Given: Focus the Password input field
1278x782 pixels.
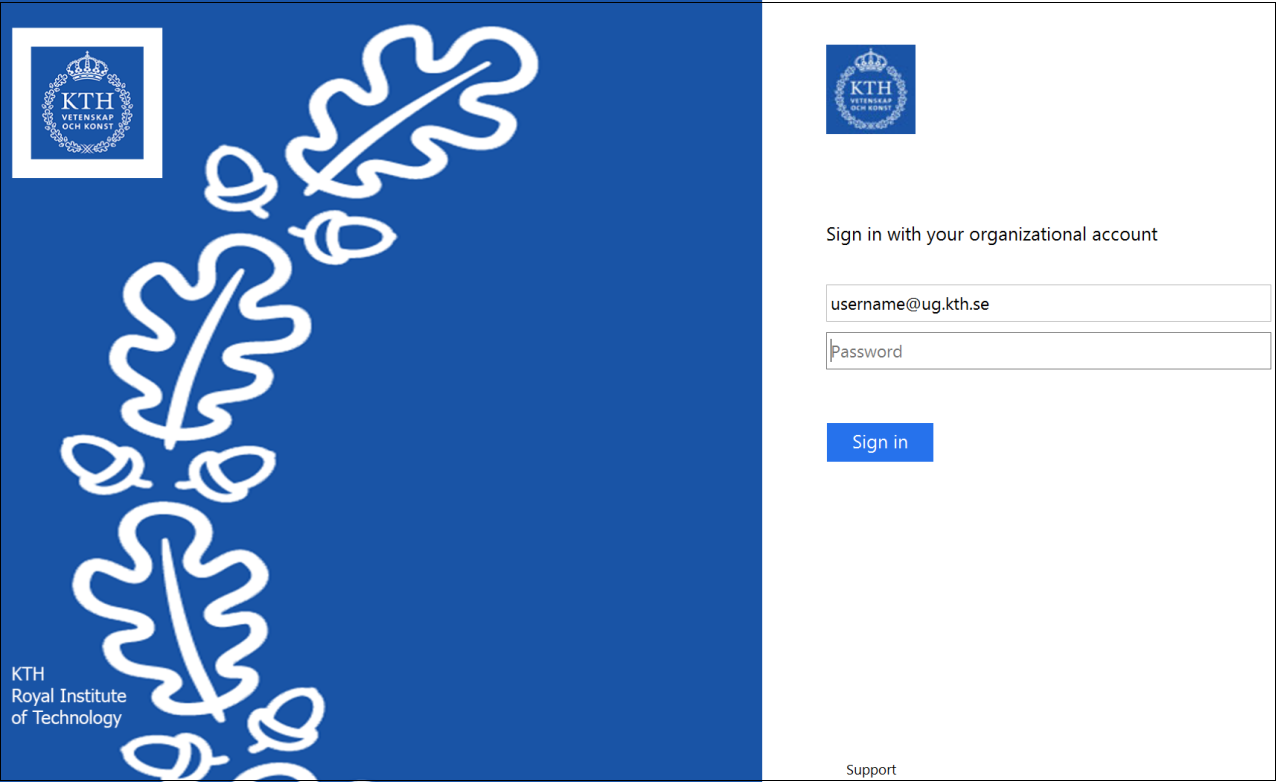Looking at the screenshot, I should (x=1048, y=351).
